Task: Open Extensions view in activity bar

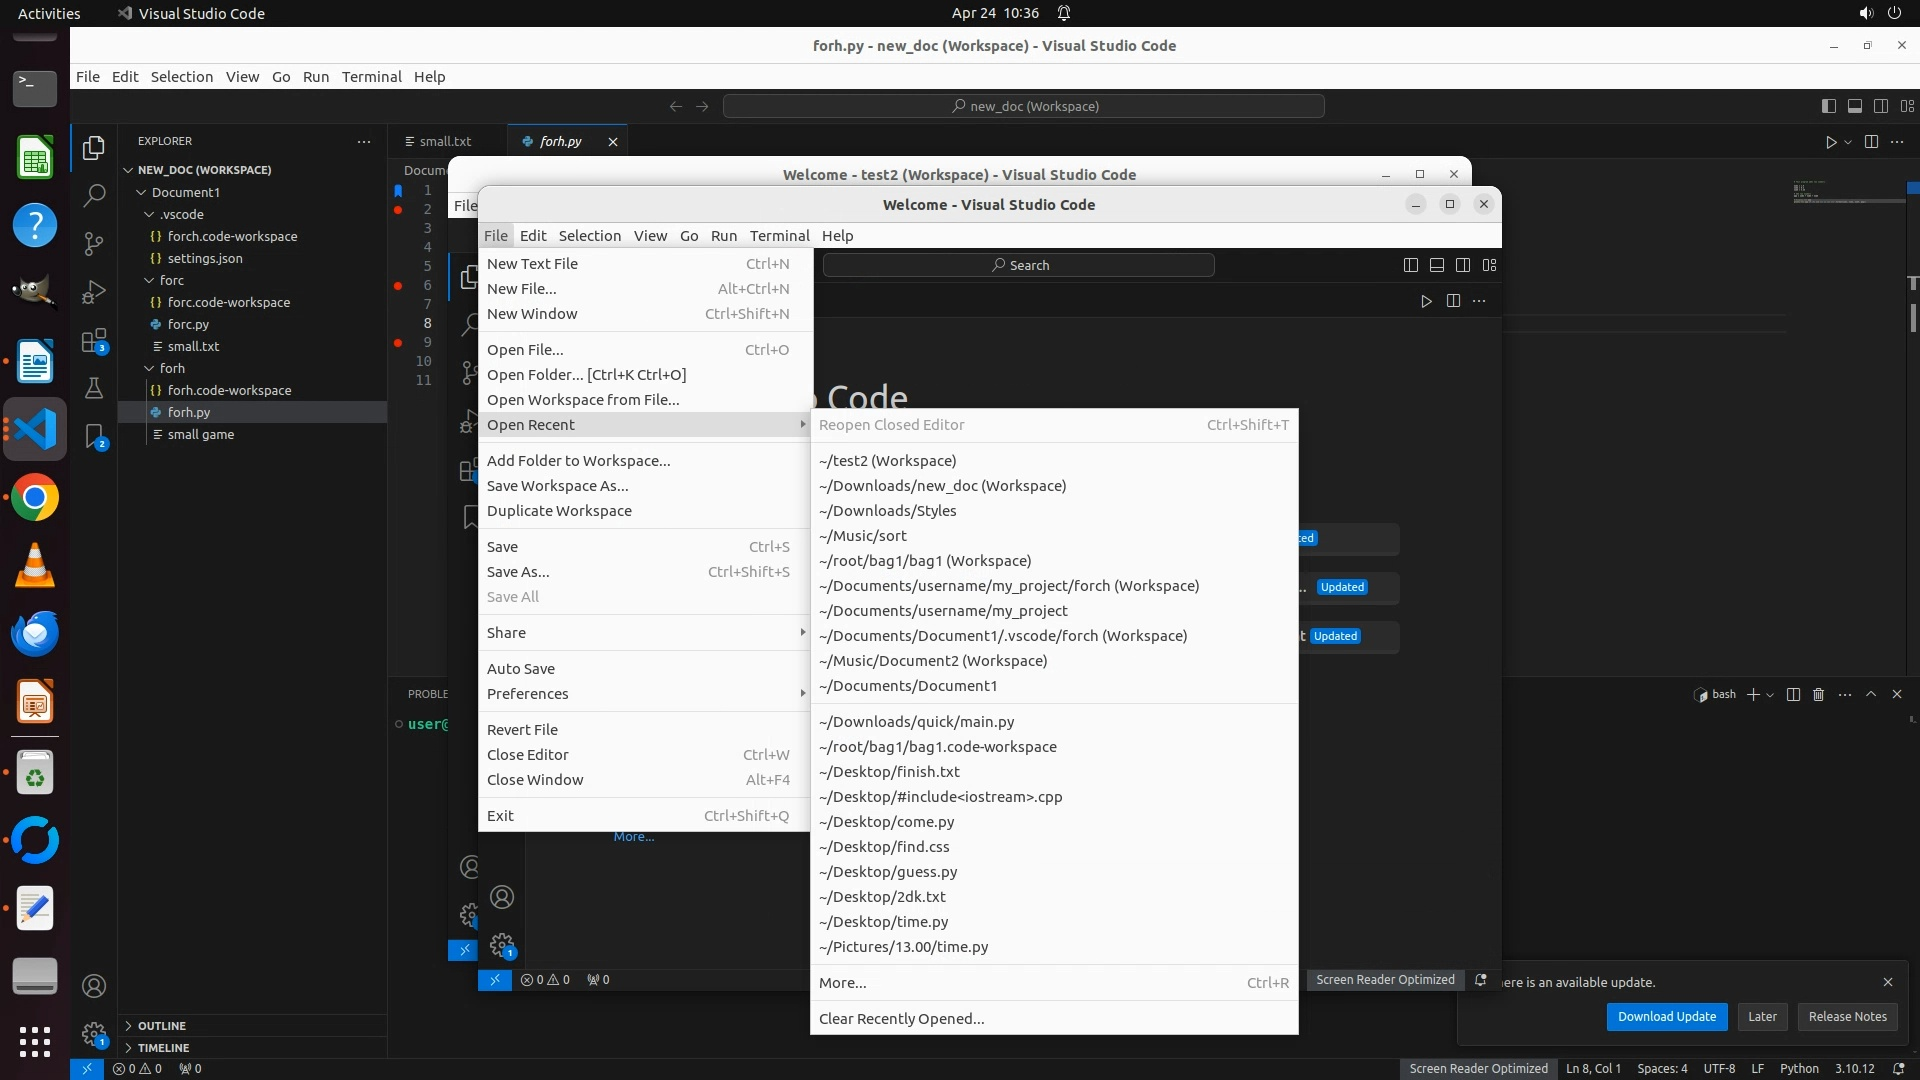Action: coord(94,341)
